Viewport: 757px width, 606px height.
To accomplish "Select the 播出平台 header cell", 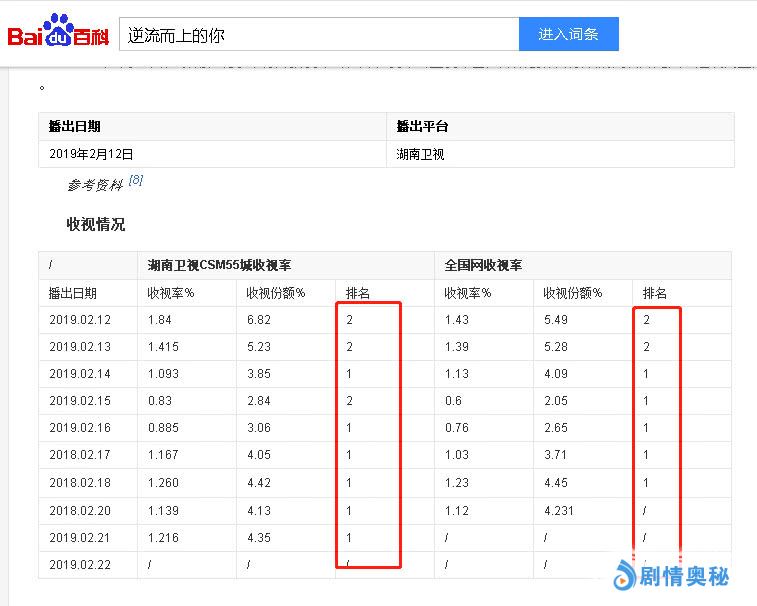I will pyautogui.click(x=422, y=126).
